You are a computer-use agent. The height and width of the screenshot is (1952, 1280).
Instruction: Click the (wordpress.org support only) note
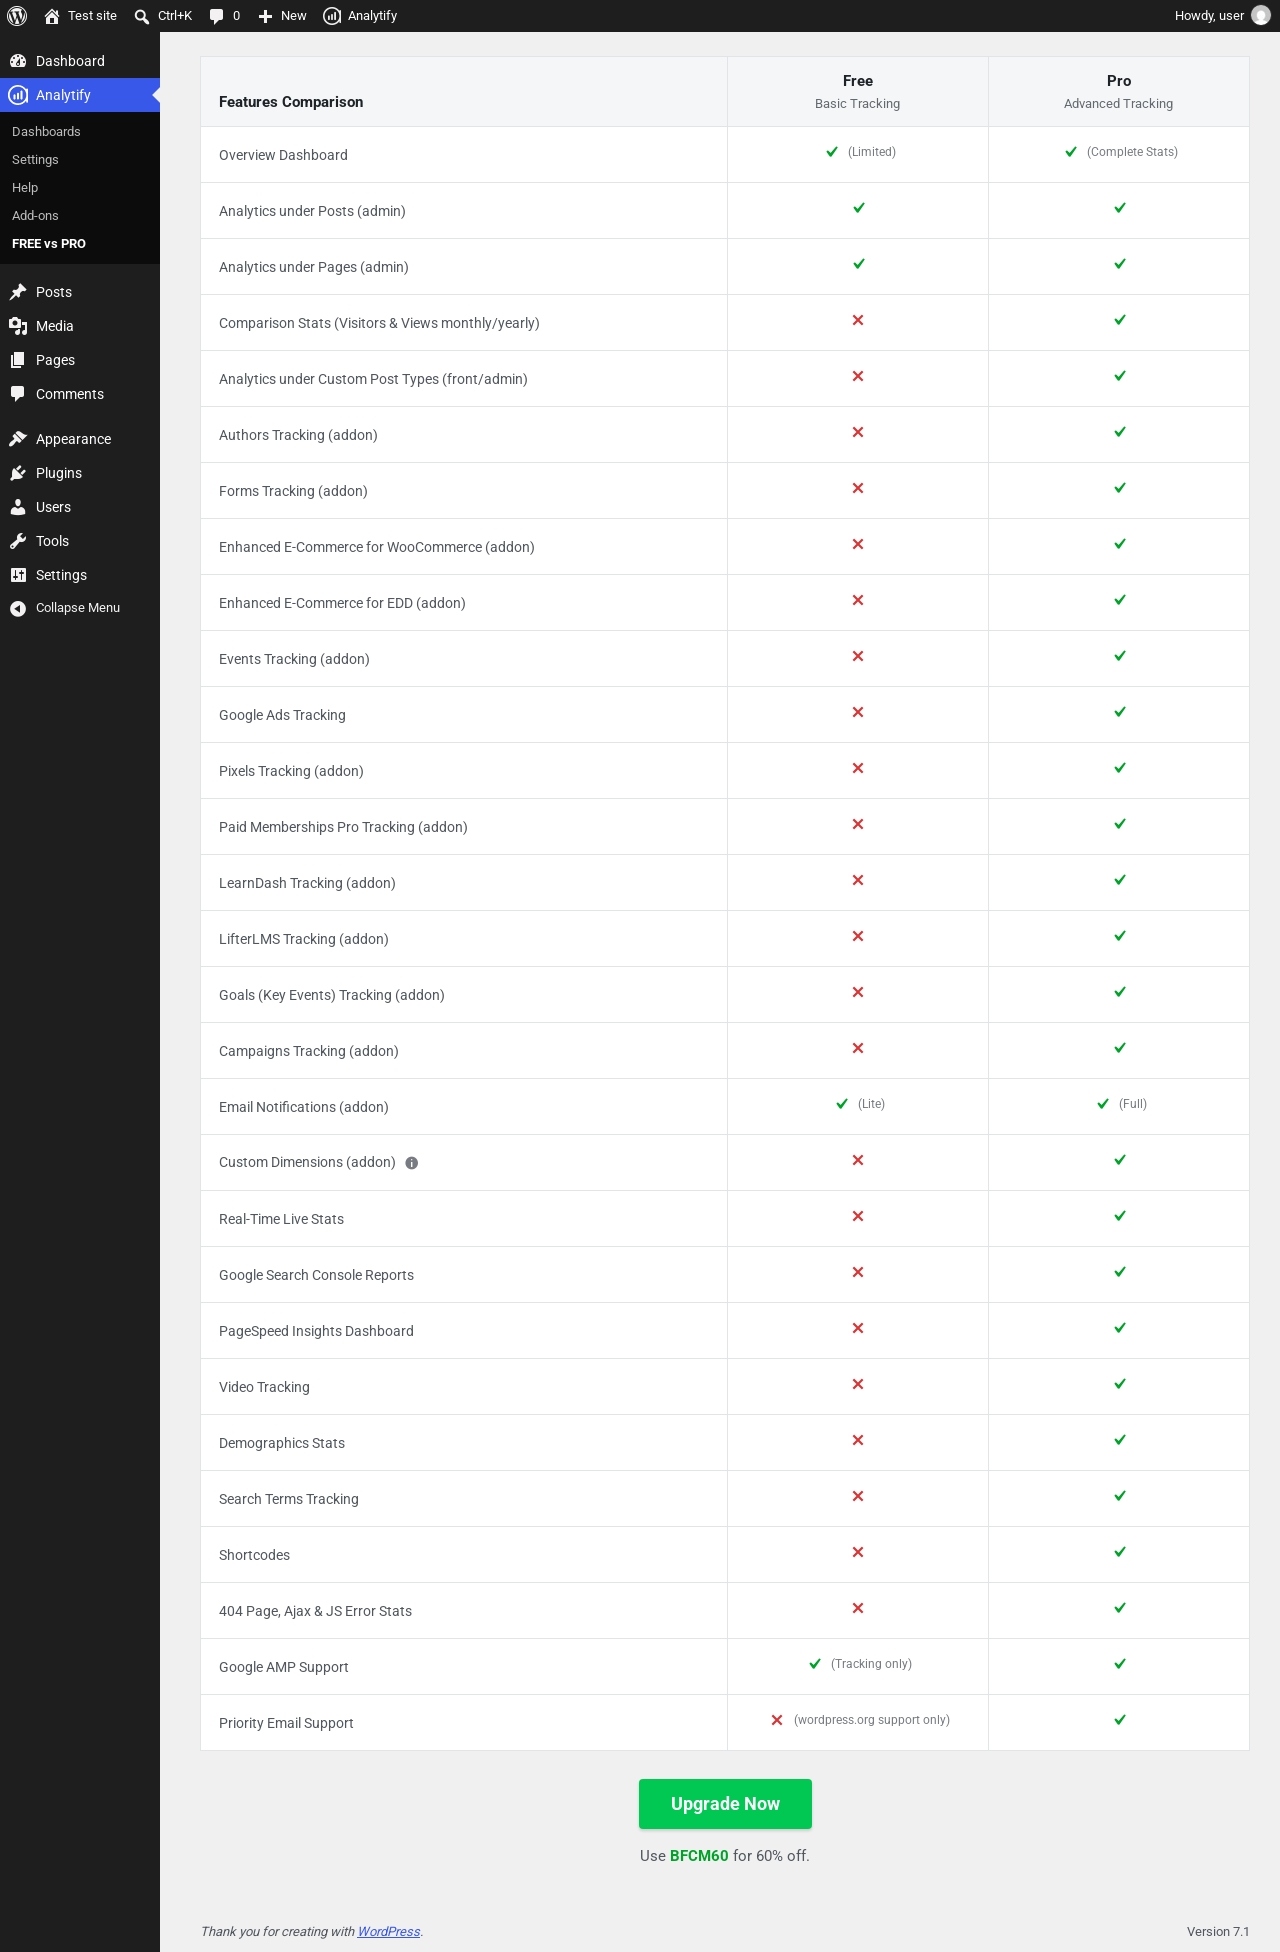coord(872,1720)
